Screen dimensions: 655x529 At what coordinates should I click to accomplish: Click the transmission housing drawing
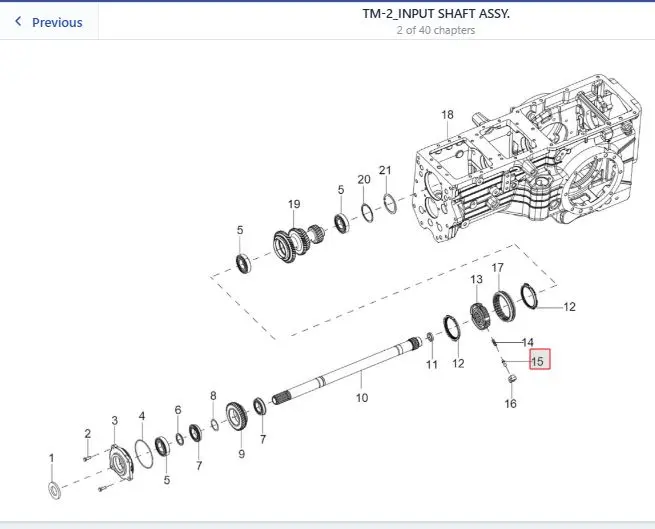click(527, 159)
